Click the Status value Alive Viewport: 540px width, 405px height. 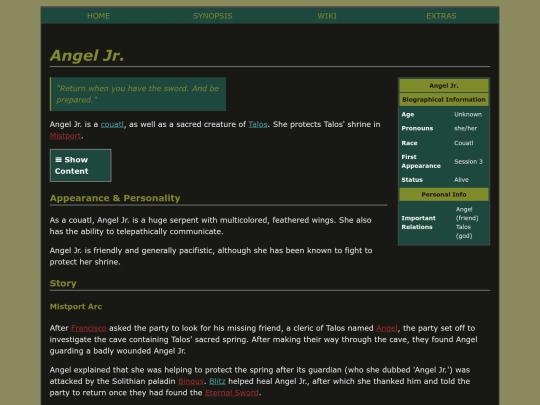point(461,180)
